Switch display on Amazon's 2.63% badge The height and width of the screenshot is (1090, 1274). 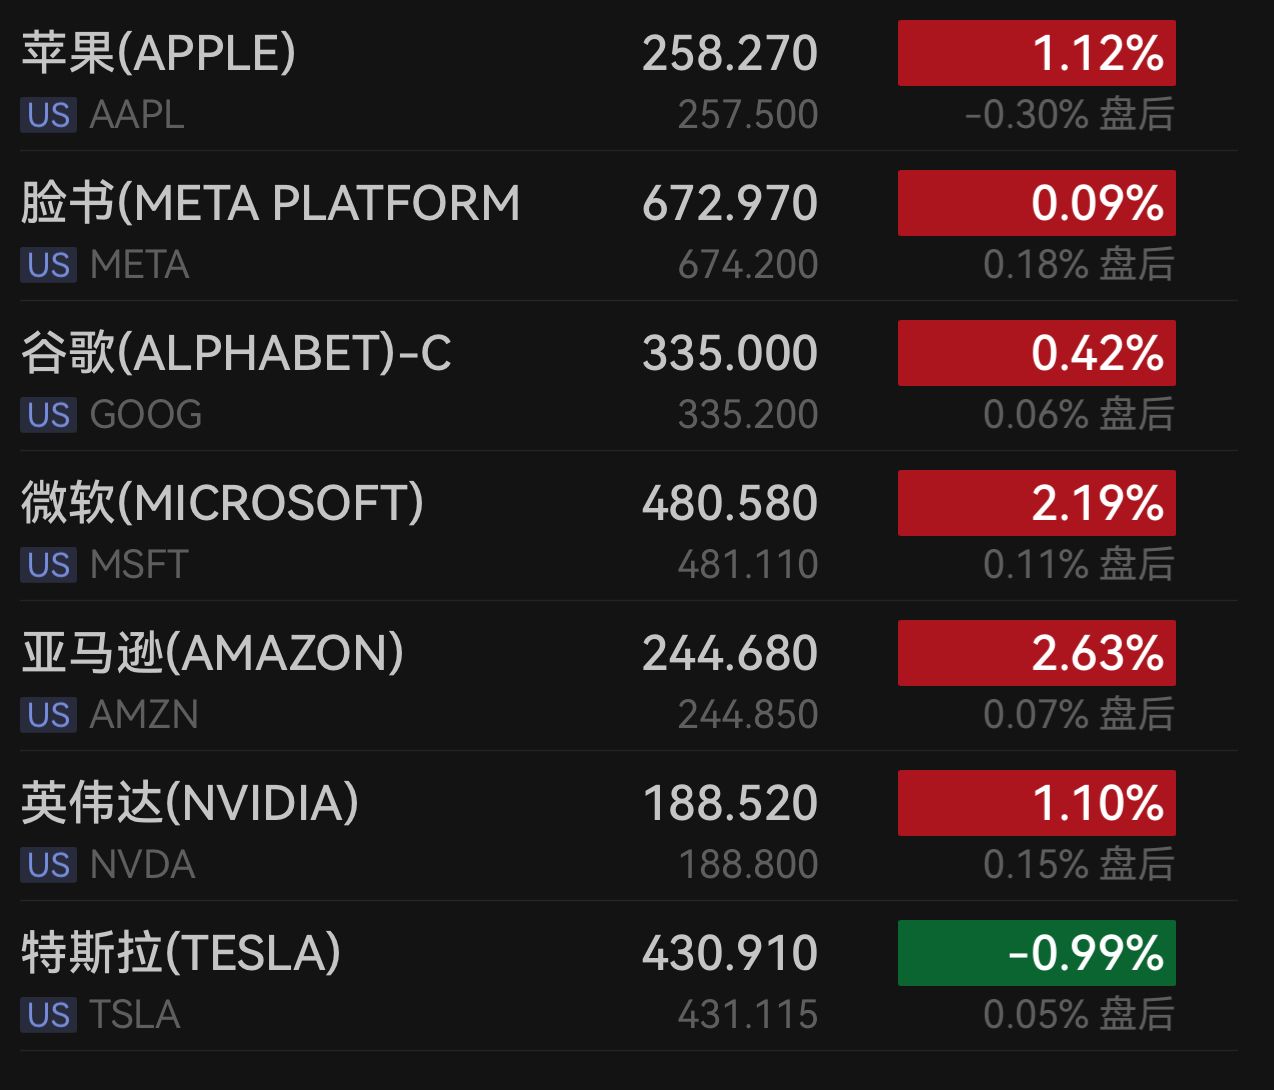click(1036, 653)
